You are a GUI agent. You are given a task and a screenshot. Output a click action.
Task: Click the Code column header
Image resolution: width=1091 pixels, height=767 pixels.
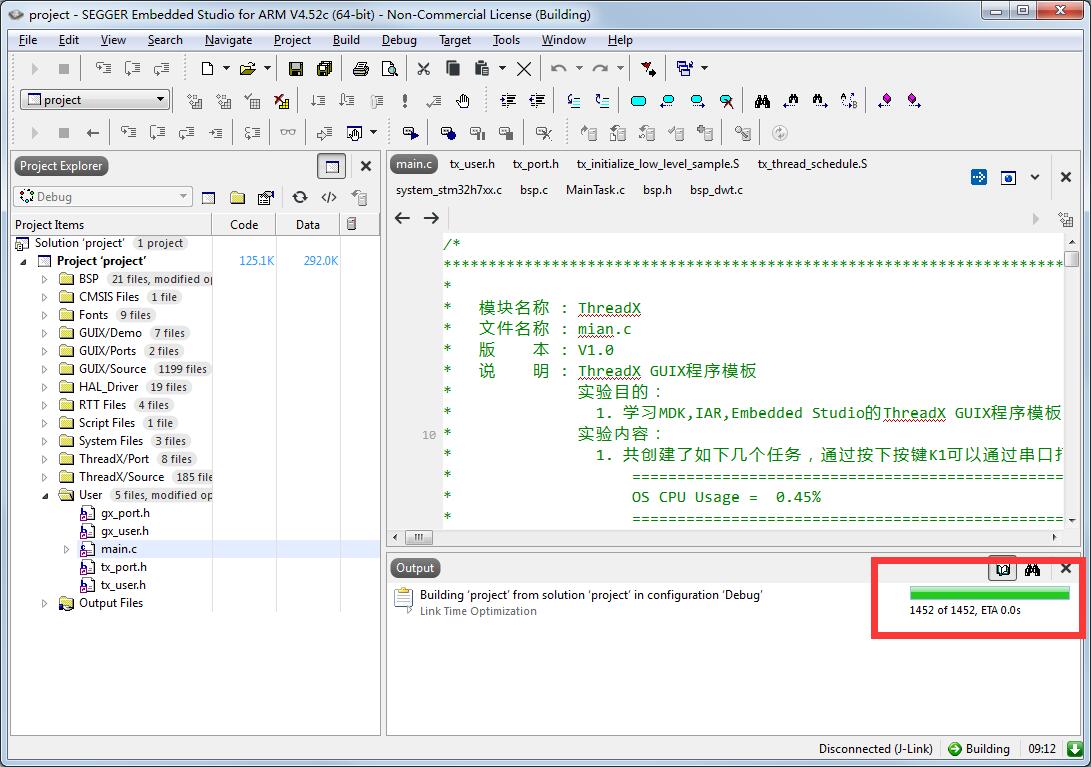tap(244, 225)
